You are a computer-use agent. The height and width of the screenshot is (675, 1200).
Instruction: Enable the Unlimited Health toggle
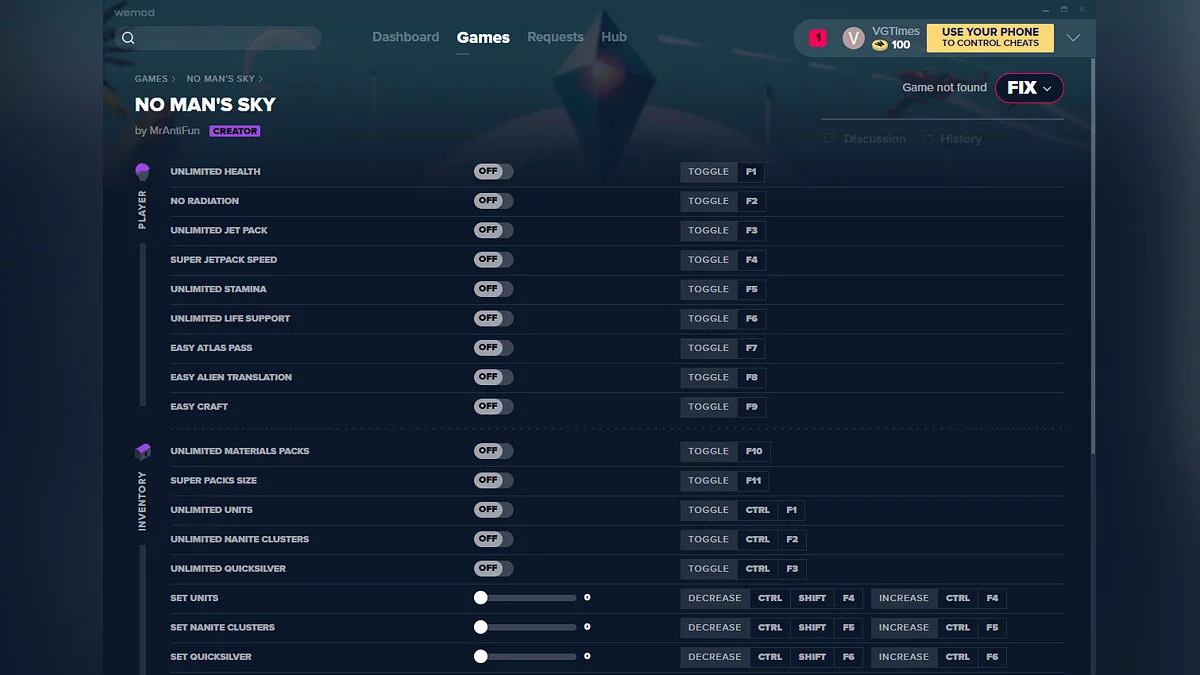point(493,171)
